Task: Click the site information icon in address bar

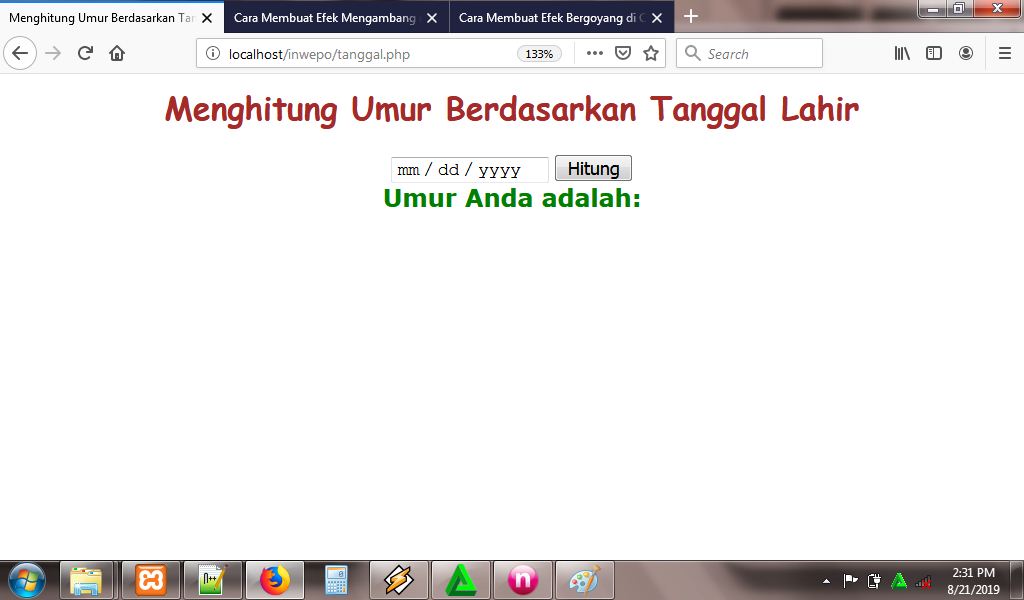Action: [213, 53]
